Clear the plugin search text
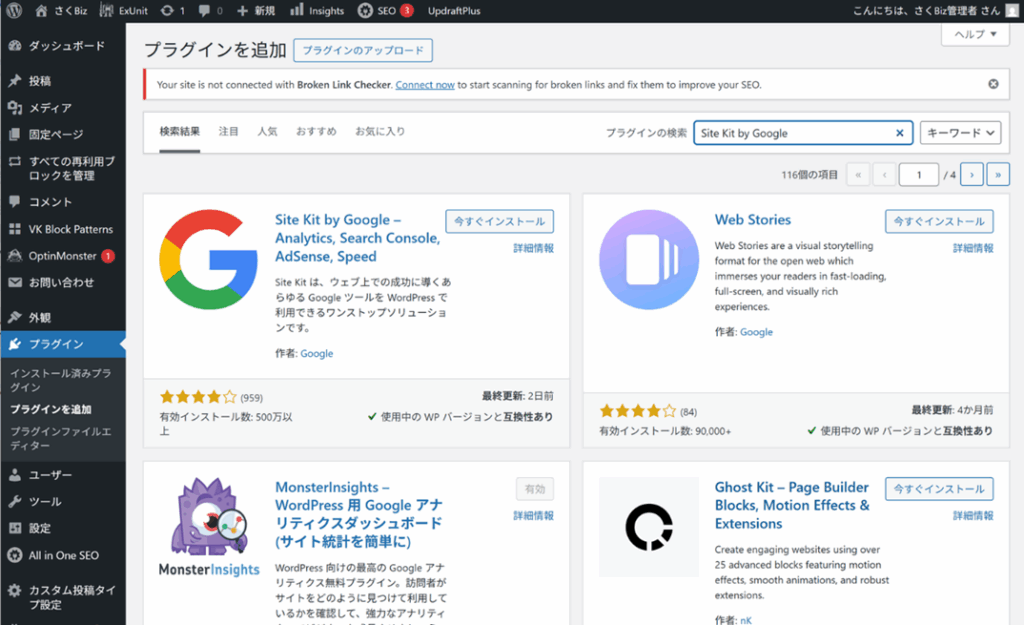Viewport: 1024px width, 625px height. click(899, 133)
